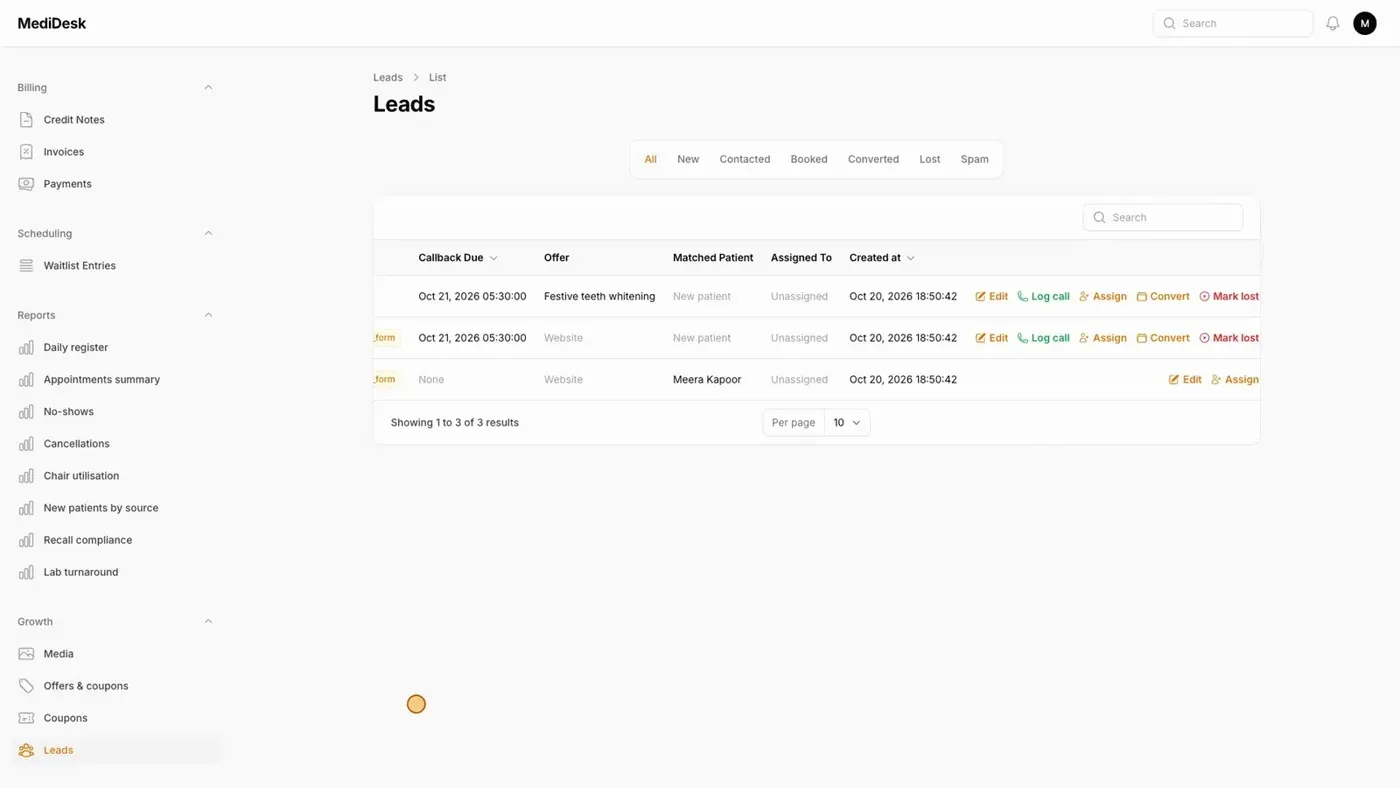The height and width of the screenshot is (788, 1400).
Task: Mark Festive teeth whitening lead as lost
Action: (1229, 297)
